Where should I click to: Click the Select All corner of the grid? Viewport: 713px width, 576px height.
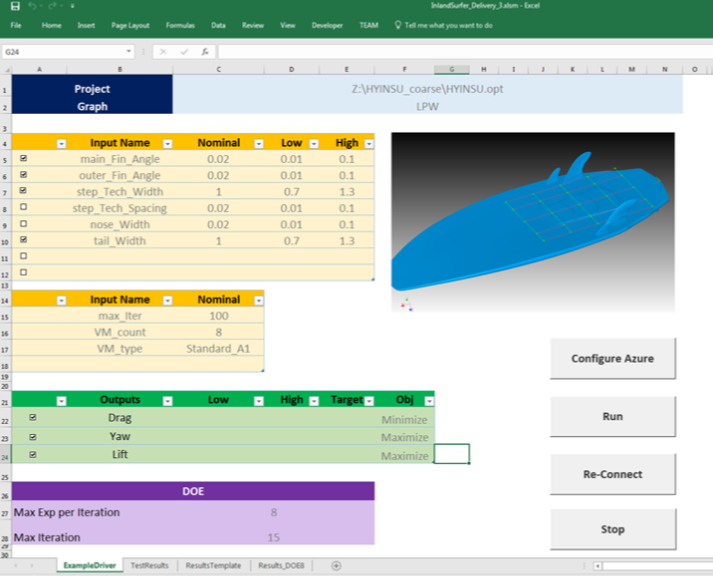(x=6, y=70)
